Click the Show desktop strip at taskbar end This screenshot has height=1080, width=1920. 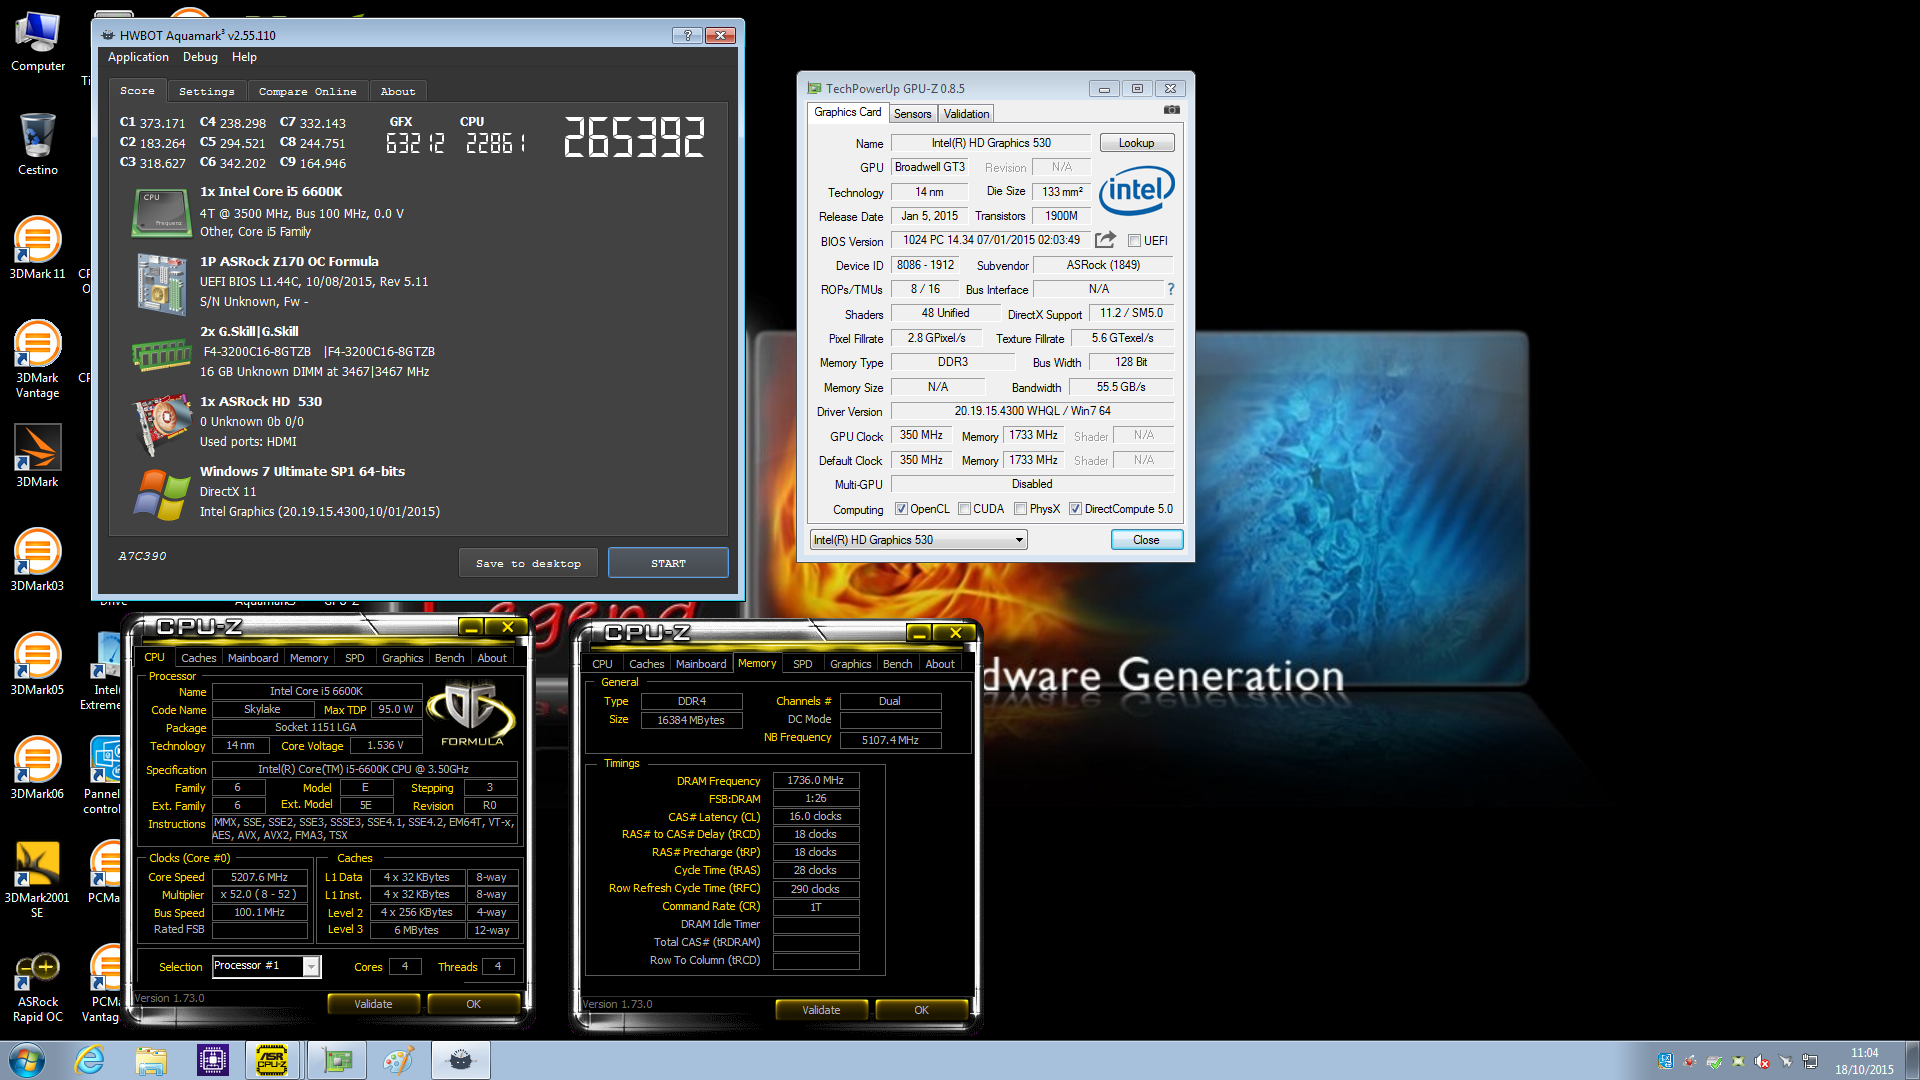[1912, 1060]
